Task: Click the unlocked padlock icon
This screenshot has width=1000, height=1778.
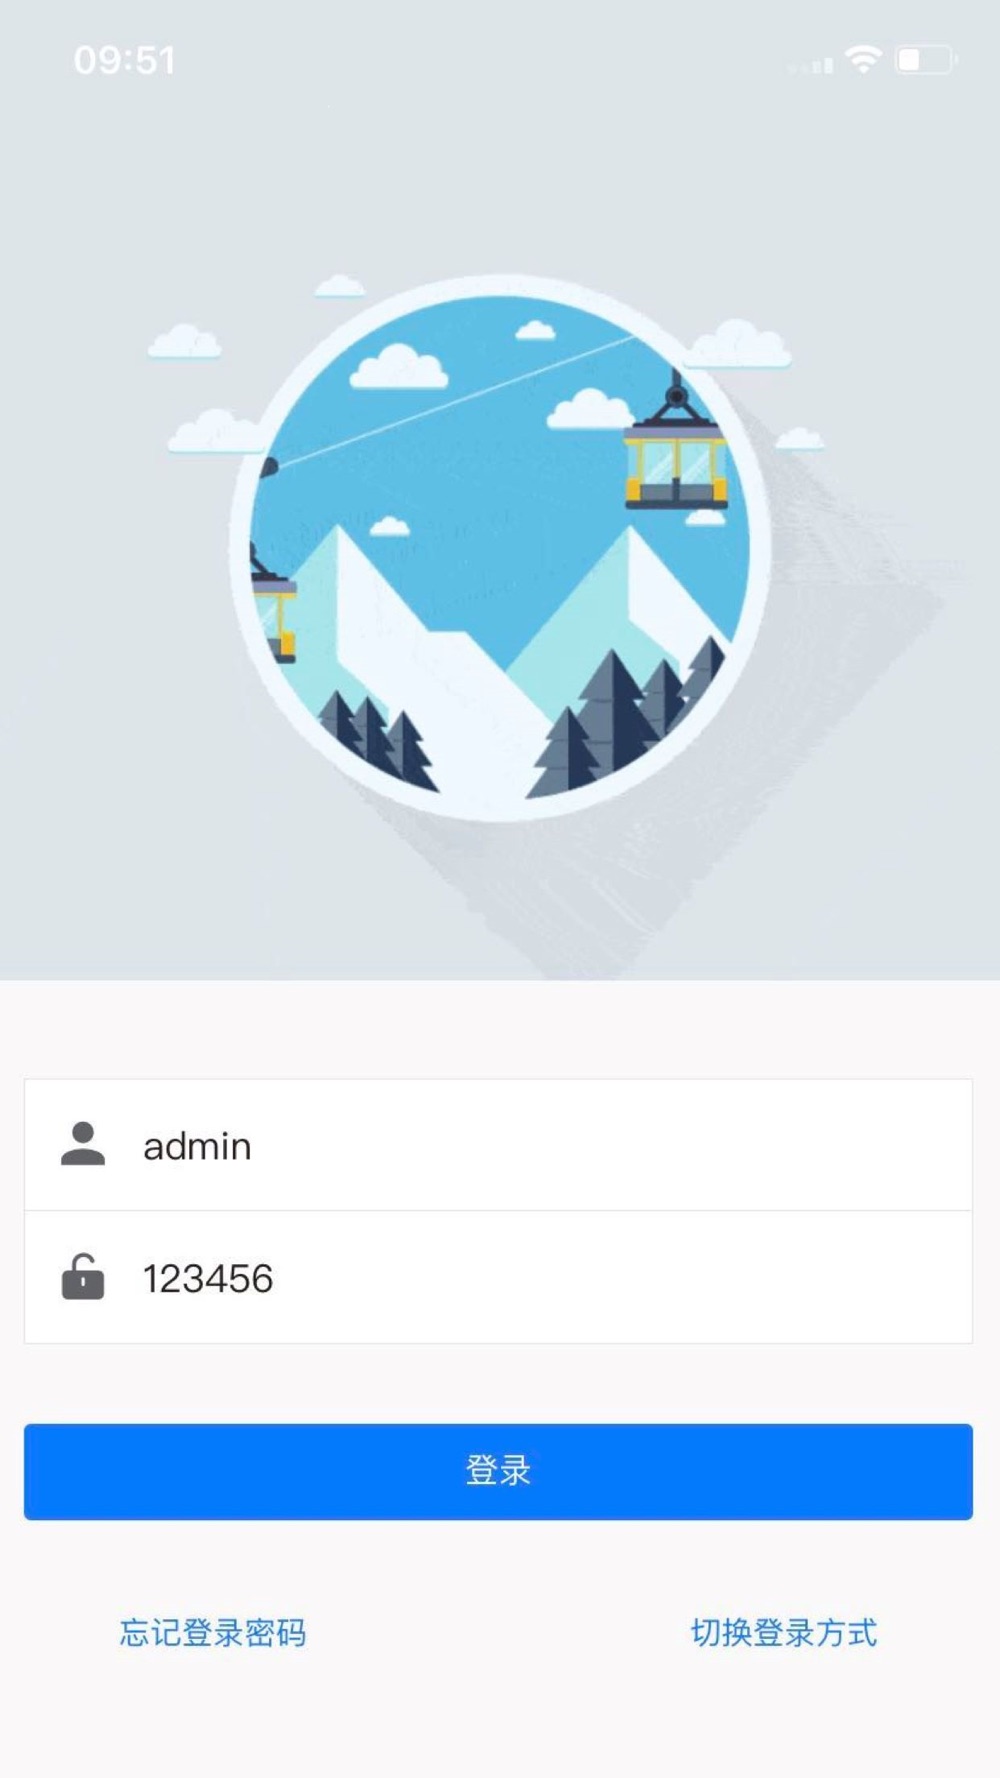Action: coord(83,1276)
